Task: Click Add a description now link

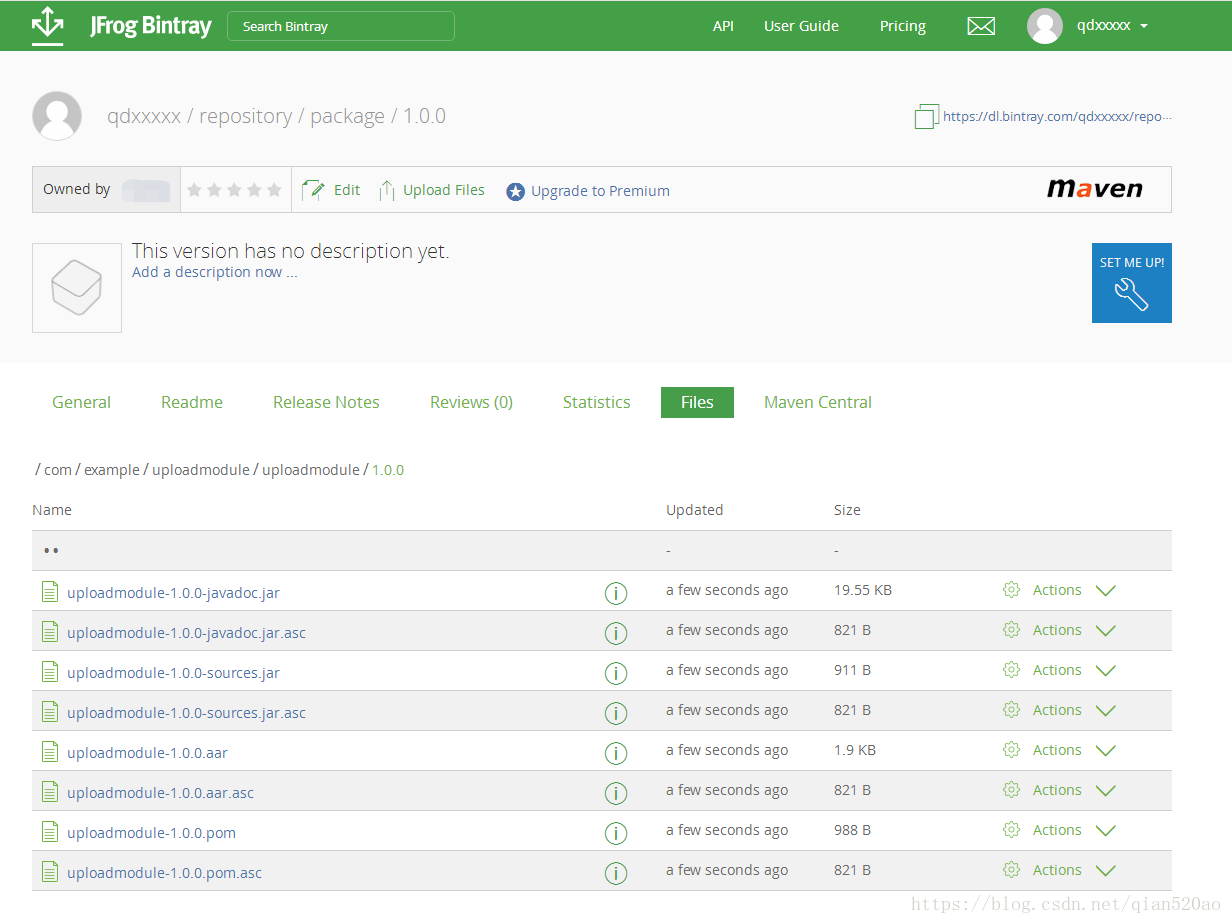Action: point(214,272)
